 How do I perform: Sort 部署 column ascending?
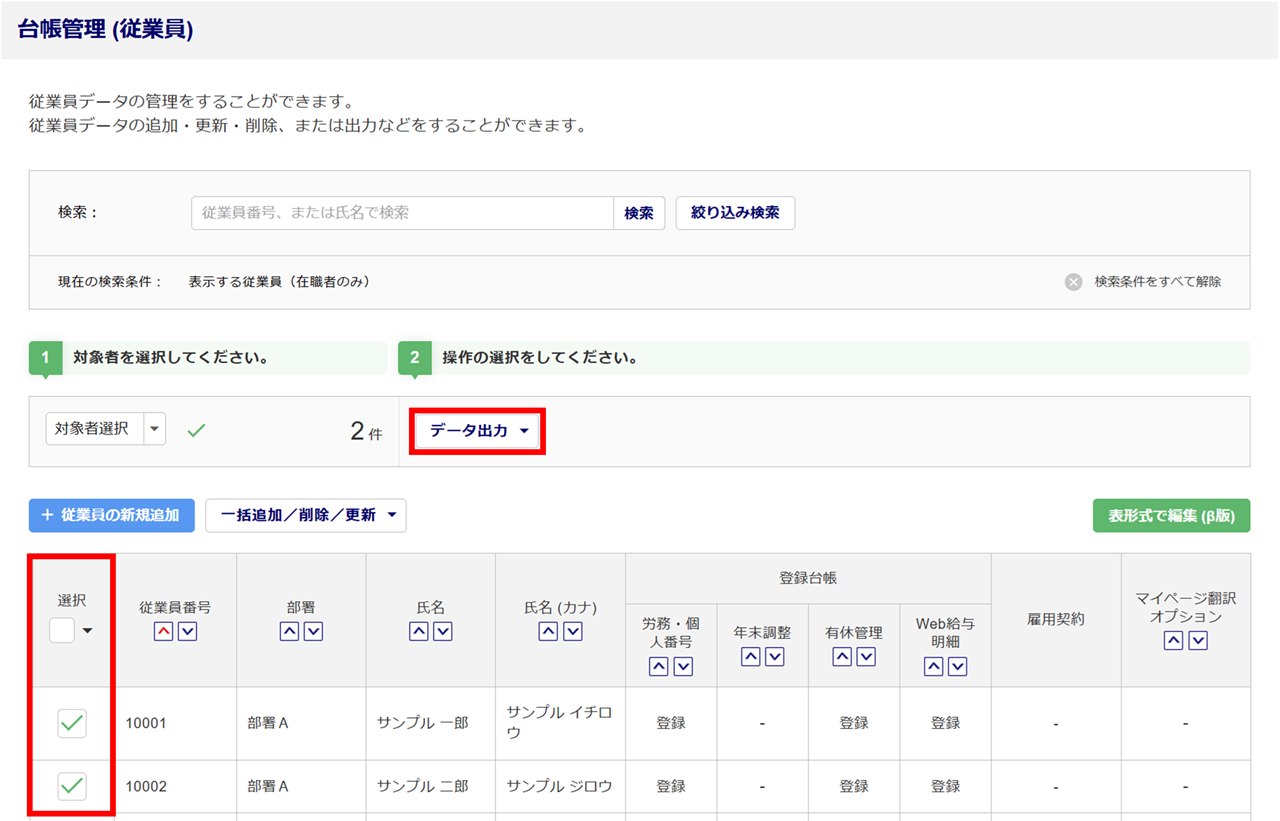point(289,631)
